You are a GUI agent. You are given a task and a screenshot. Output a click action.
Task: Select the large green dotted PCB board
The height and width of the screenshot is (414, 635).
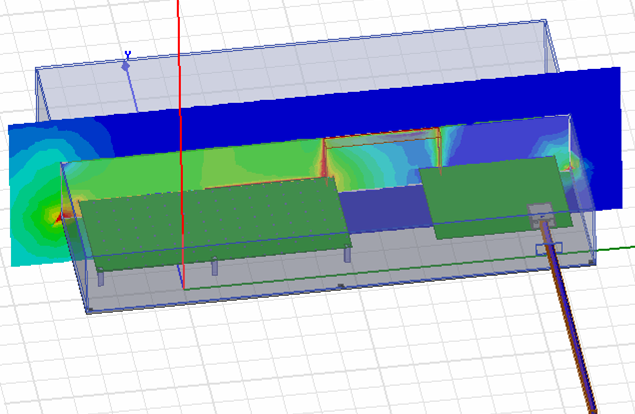point(215,223)
